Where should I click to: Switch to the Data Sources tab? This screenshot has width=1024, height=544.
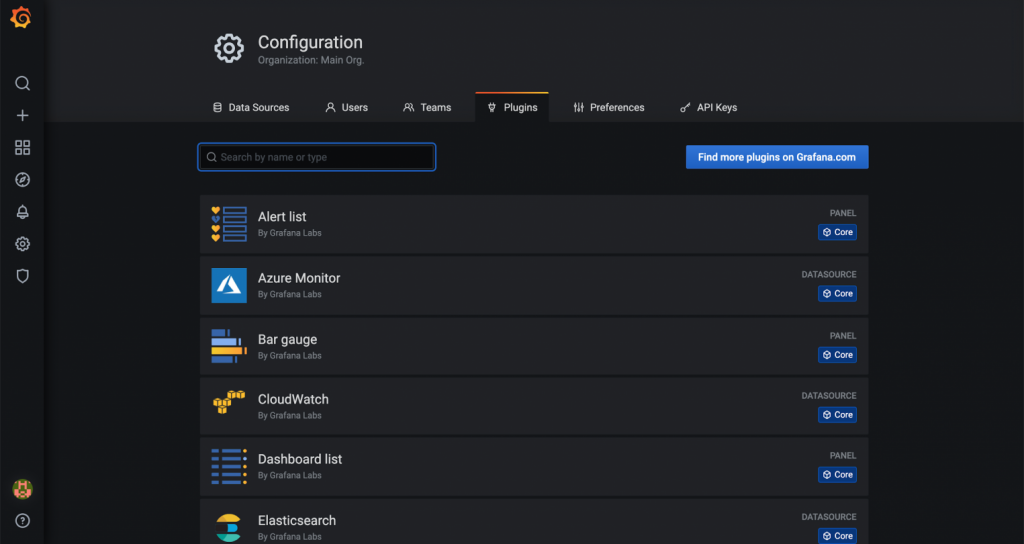point(251,107)
